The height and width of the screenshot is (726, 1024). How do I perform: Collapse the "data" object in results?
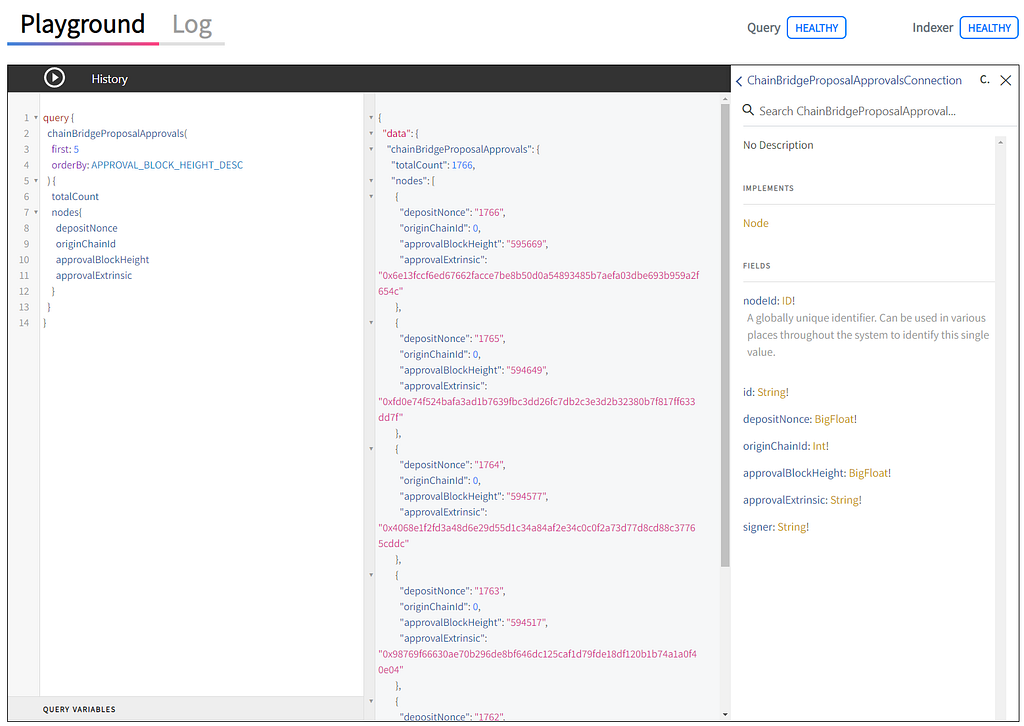click(x=371, y=133)
